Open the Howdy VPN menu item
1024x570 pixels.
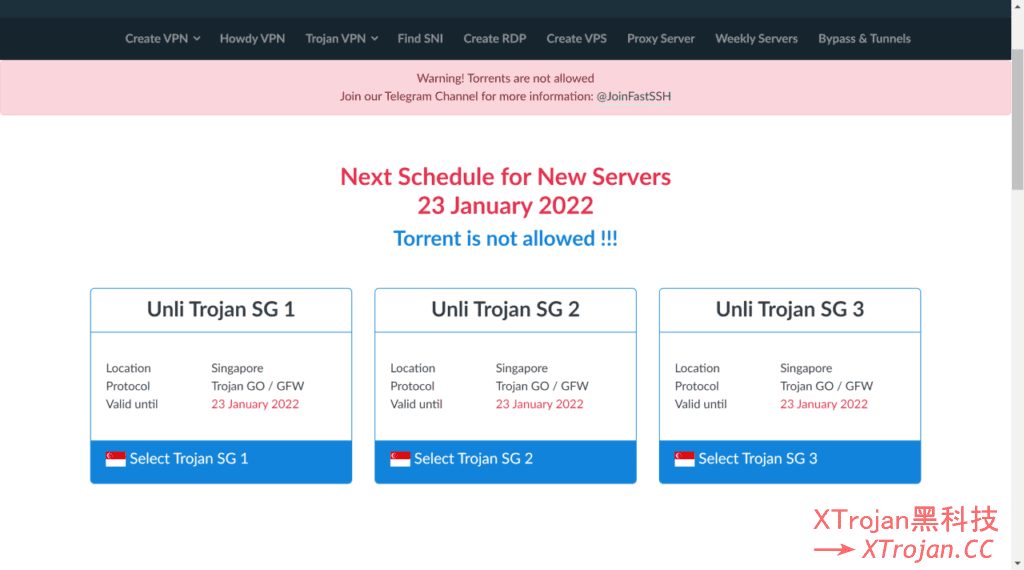click(x=252, y=38)
